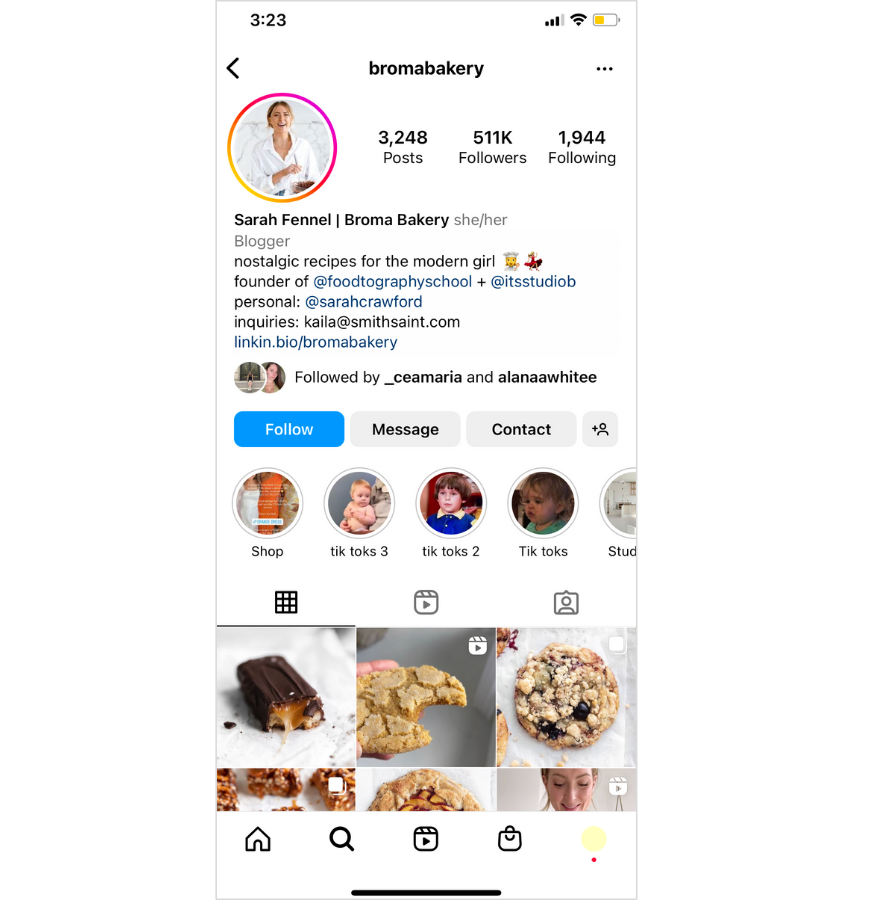
Task: Switch to the tagged photos tab
Action: [566, 602]
